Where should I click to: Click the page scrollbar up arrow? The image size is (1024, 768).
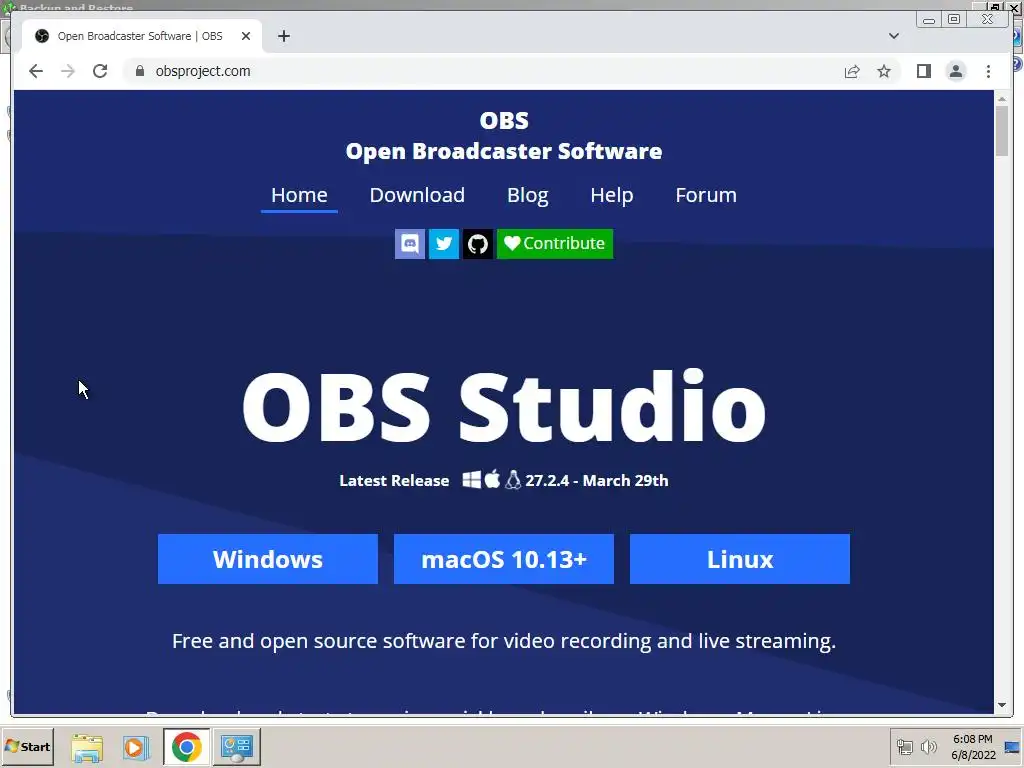click(1002, 98)
